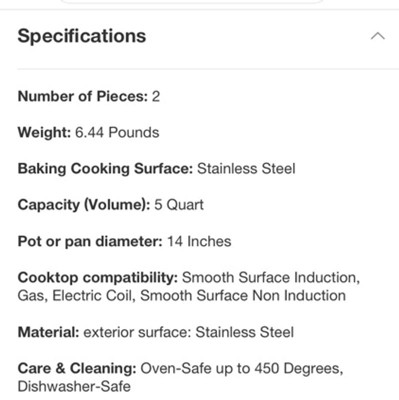Click Oven-Safe up to 450 Degrees text

tap(242, 369)
